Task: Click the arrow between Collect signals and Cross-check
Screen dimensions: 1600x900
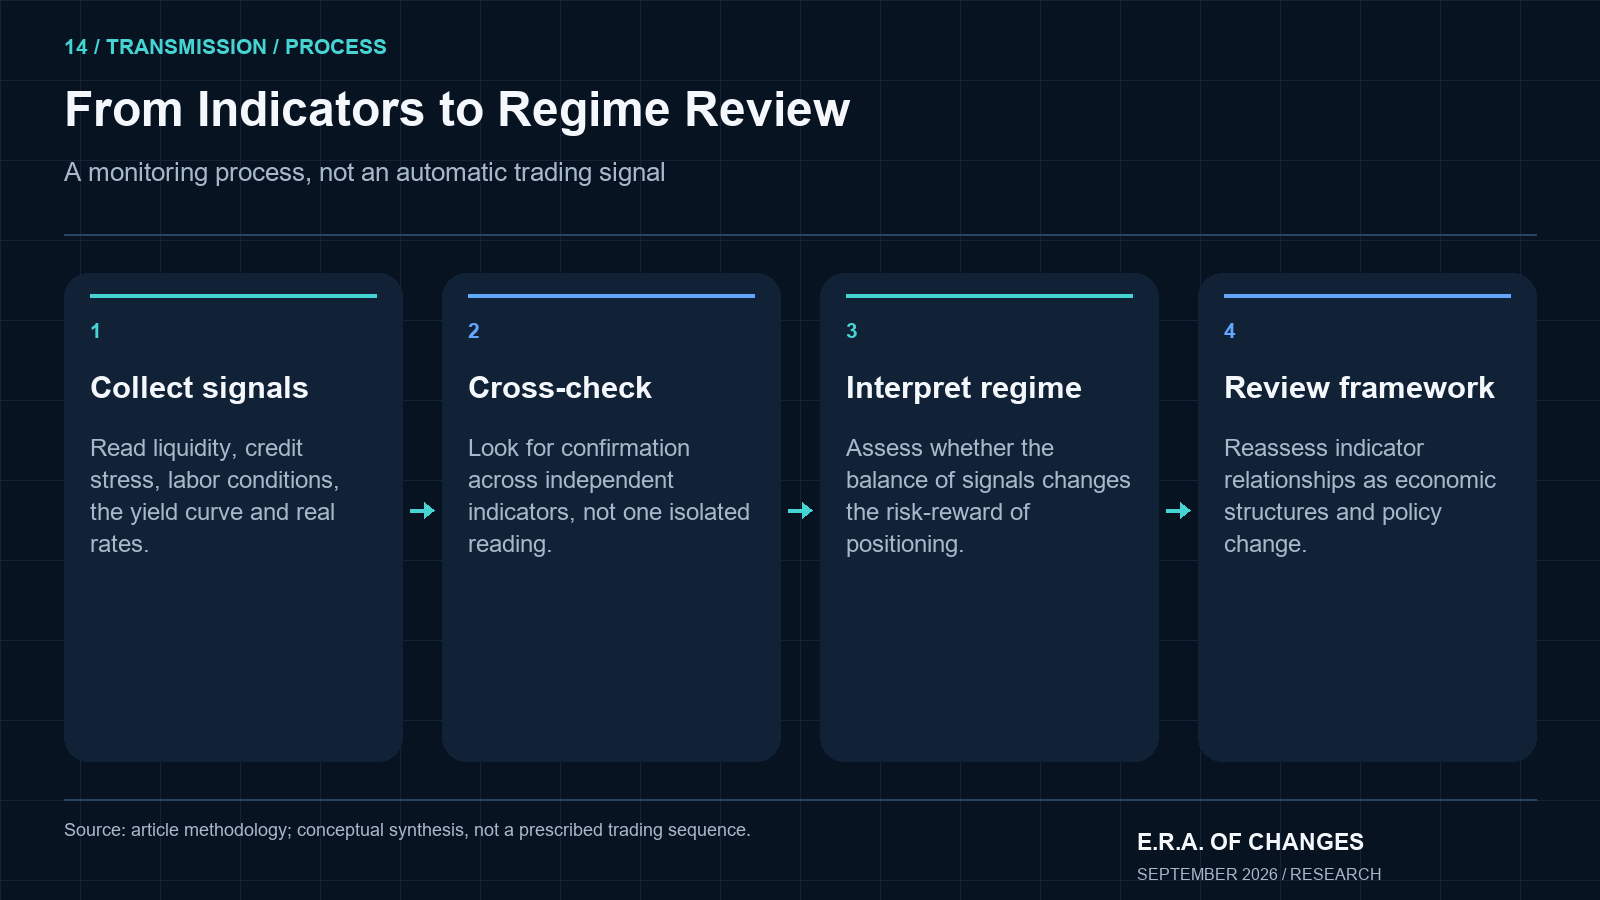Action: (x=423, y=511)
